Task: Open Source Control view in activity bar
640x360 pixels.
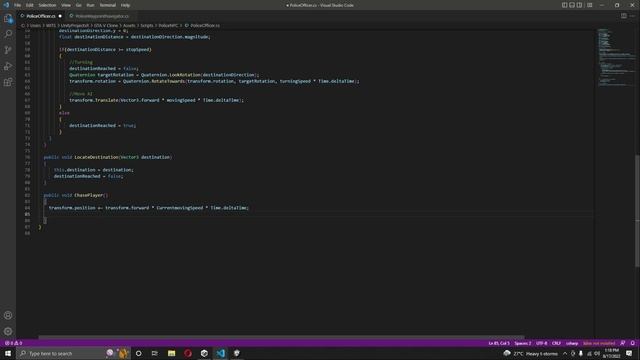Action: coord(8,50)
